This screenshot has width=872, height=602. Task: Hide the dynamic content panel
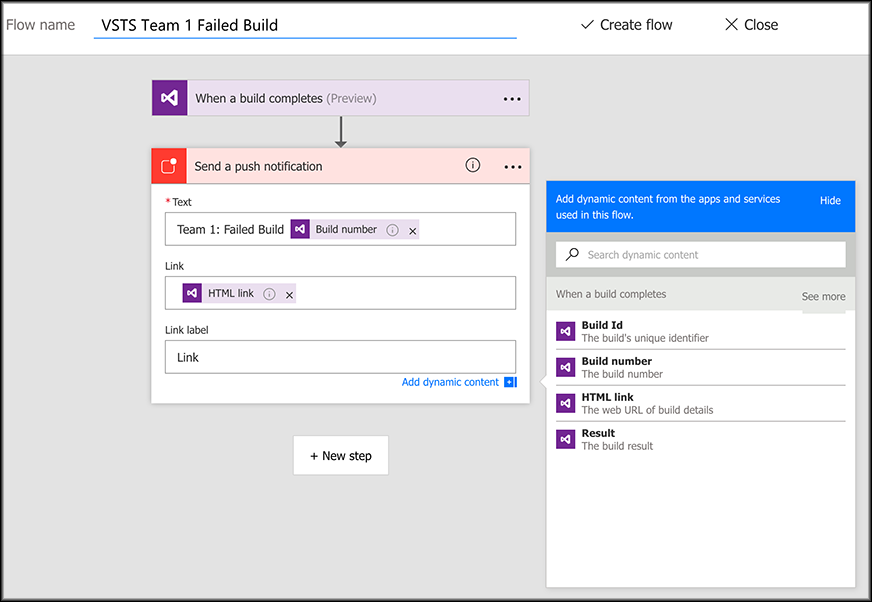[830, 200]
